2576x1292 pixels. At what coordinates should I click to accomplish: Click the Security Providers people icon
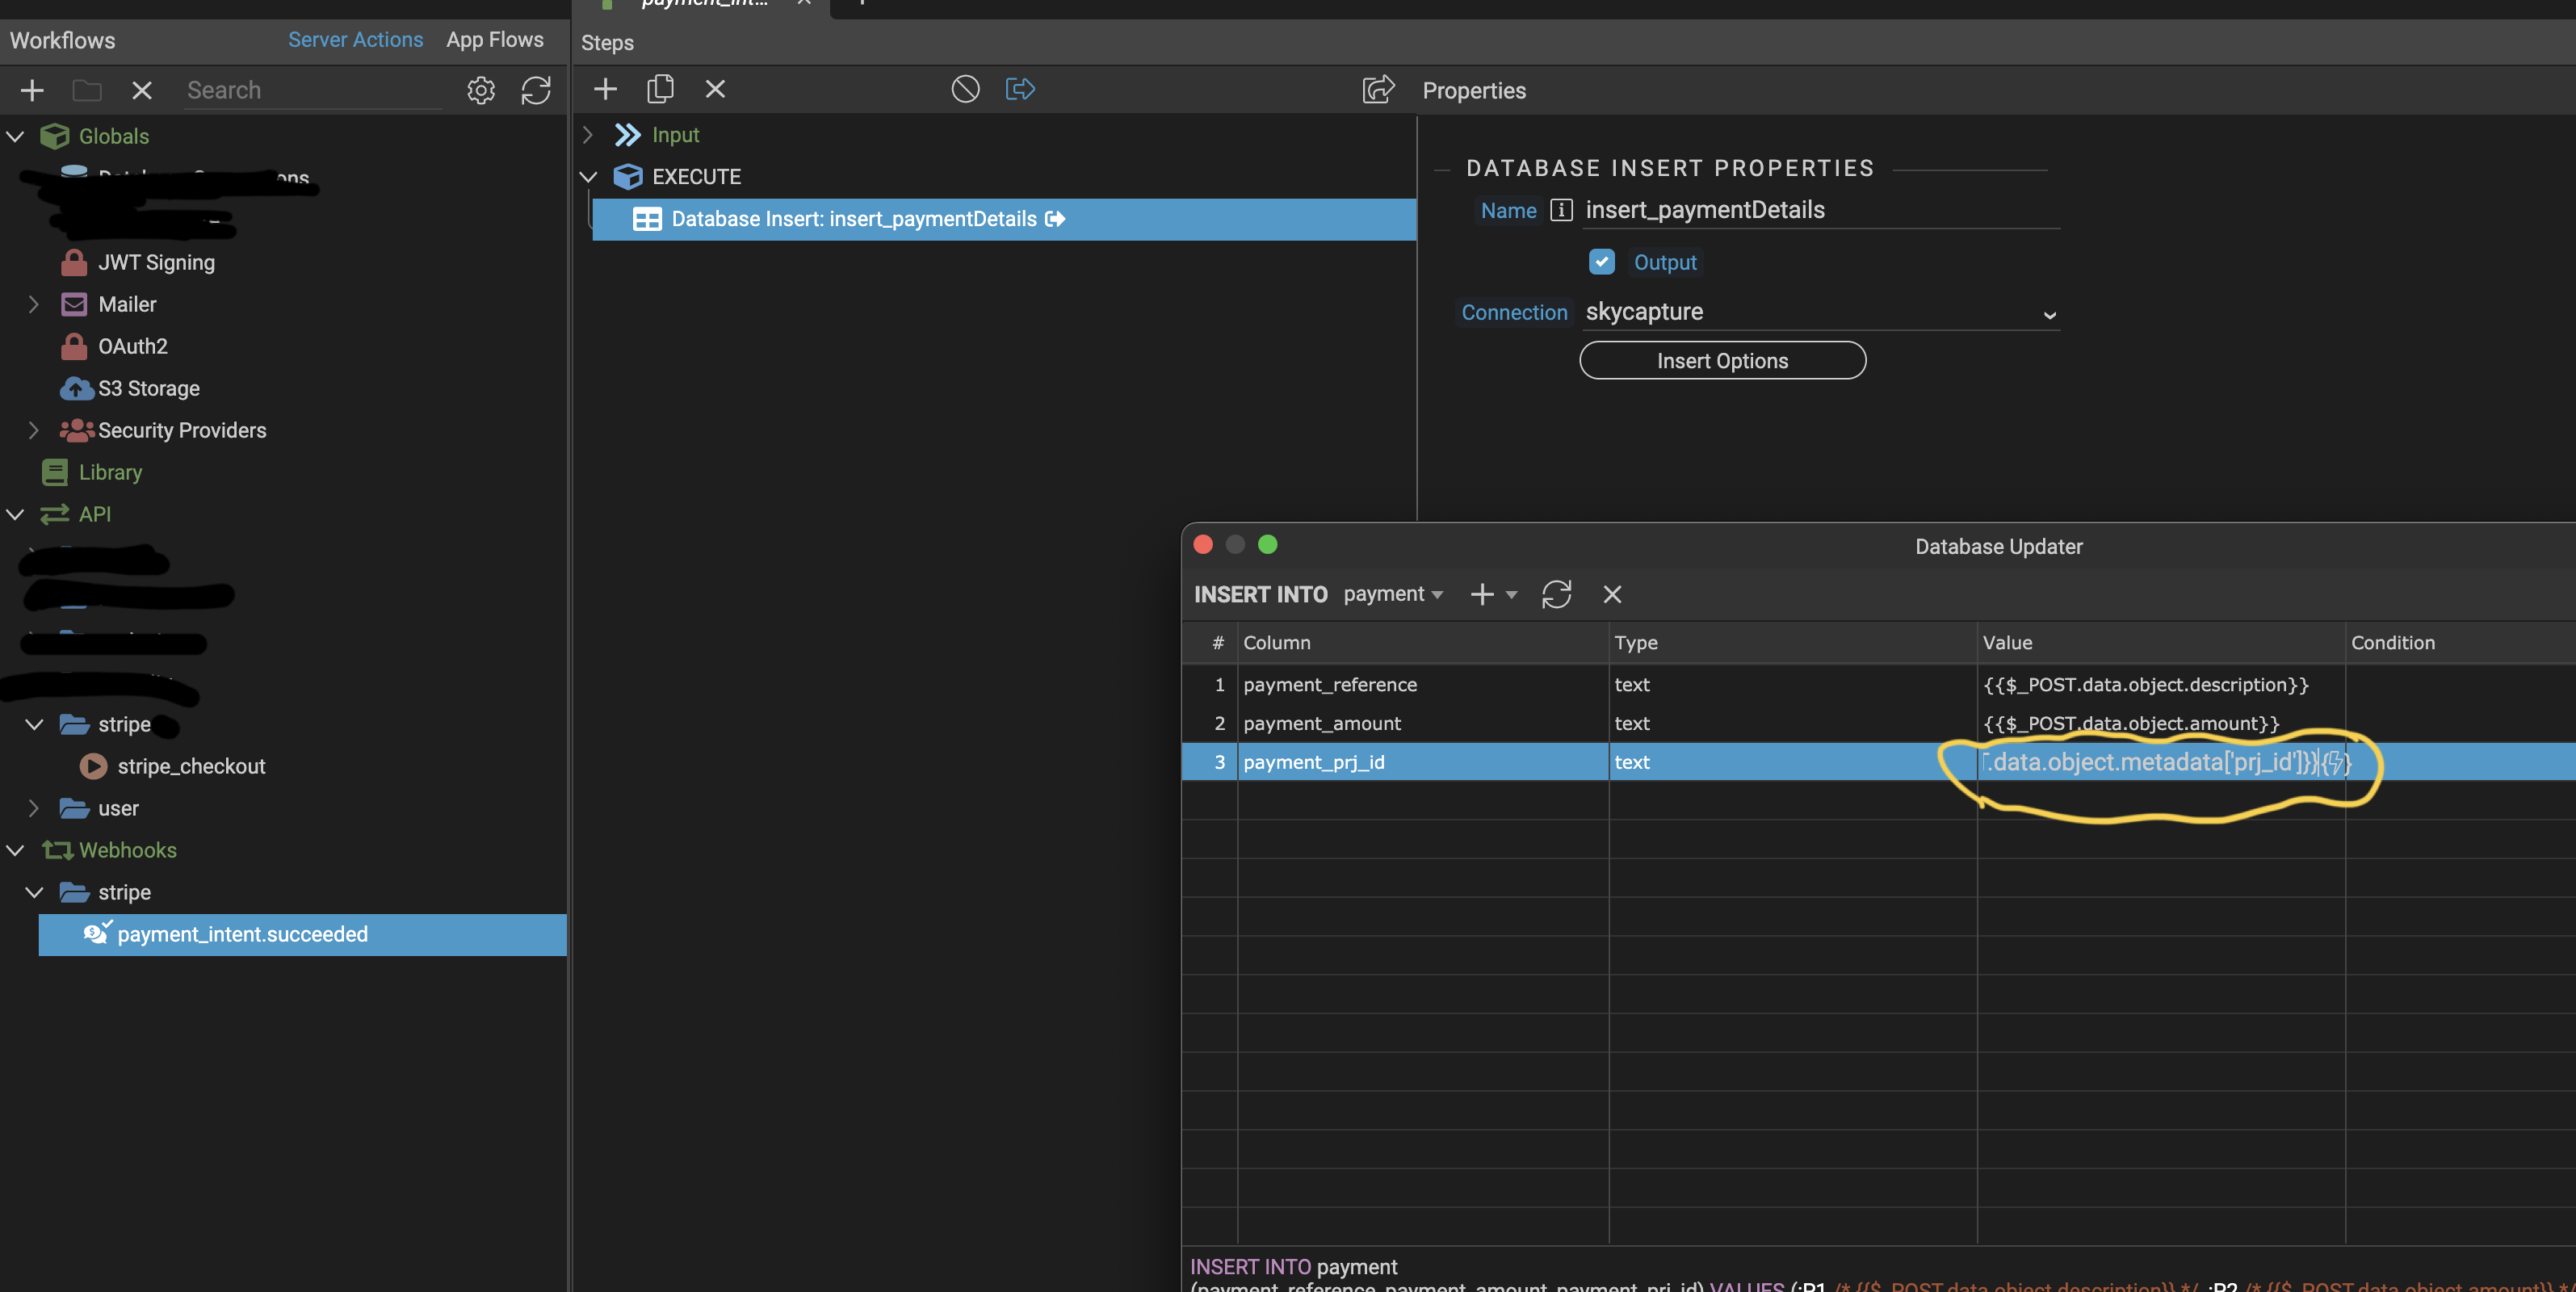[77, 430]
